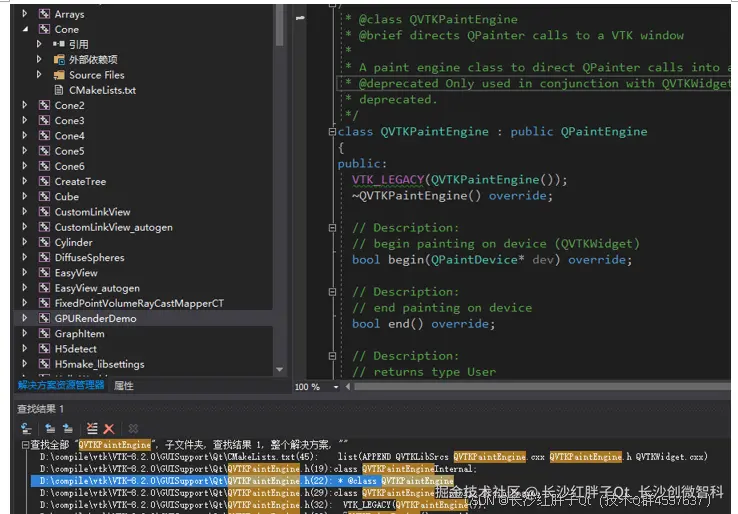
Task: Go to next location in Find Results toolbar
Action: pos(68,428)
